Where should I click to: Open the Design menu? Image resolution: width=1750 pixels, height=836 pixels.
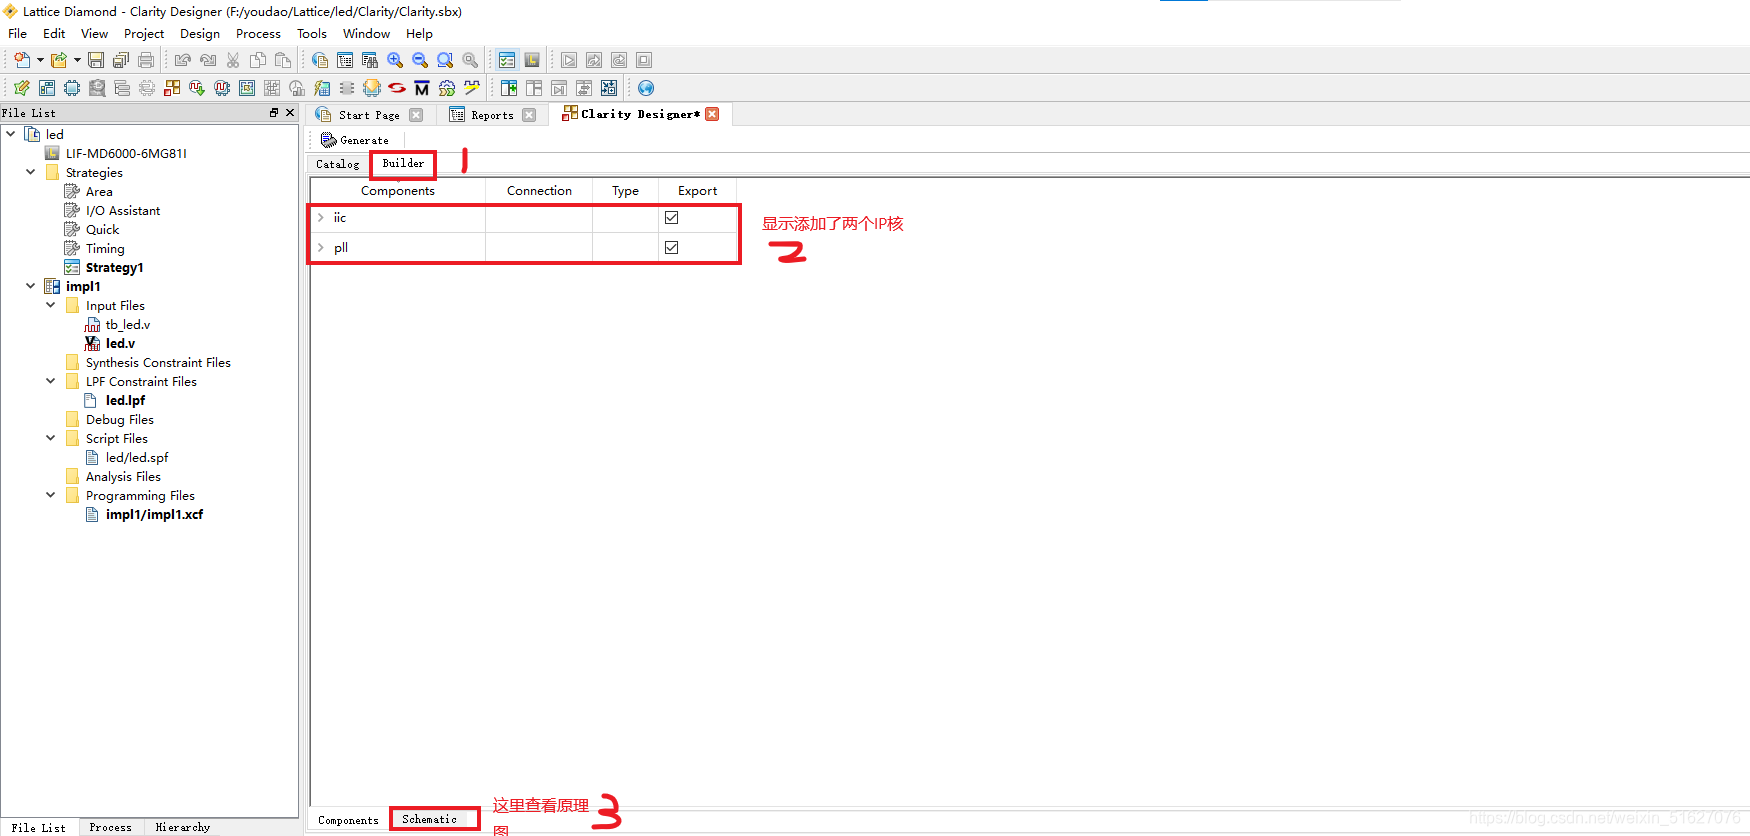click(x=200, y=33)
